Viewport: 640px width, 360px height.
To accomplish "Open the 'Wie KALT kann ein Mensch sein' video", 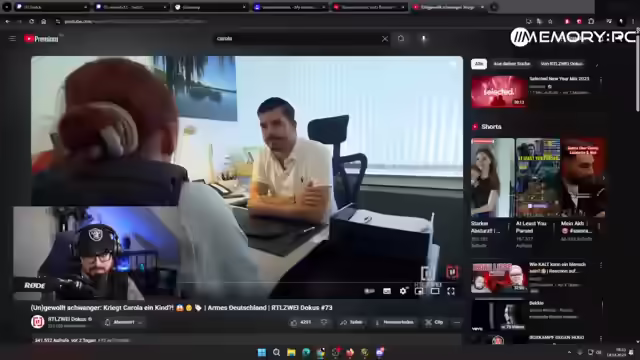I will tap(499, 278).
